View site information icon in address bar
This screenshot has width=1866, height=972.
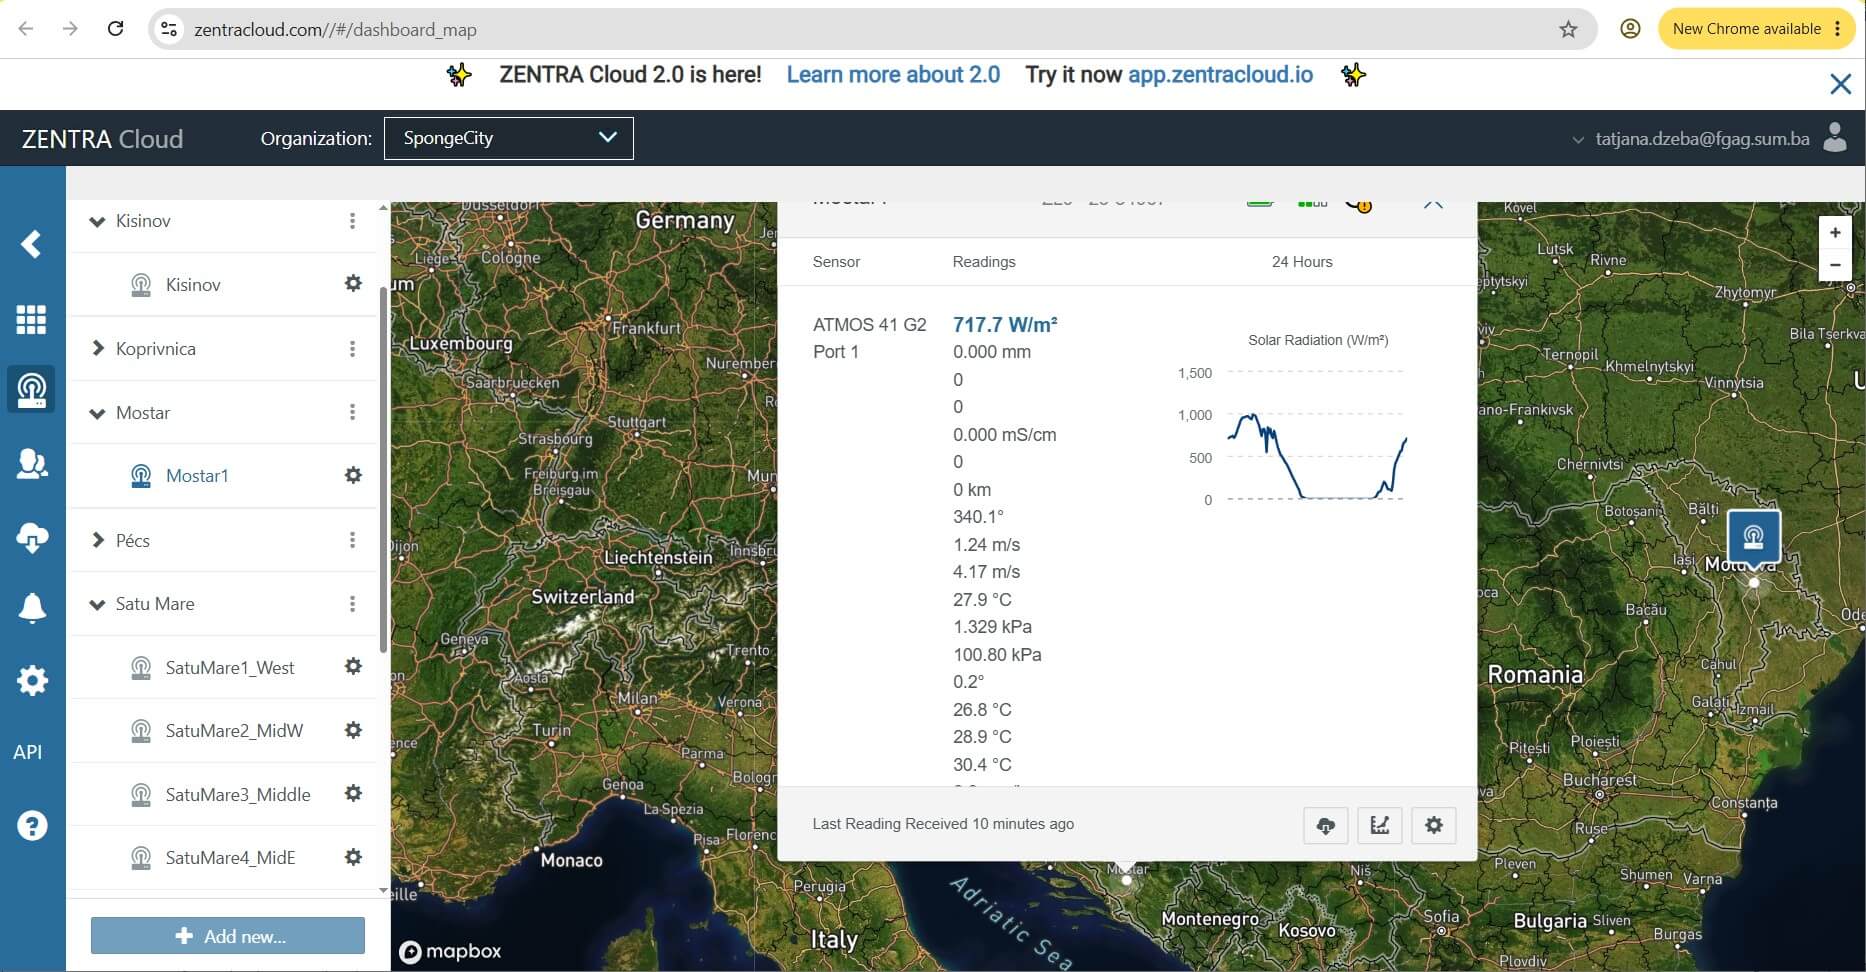169,29
